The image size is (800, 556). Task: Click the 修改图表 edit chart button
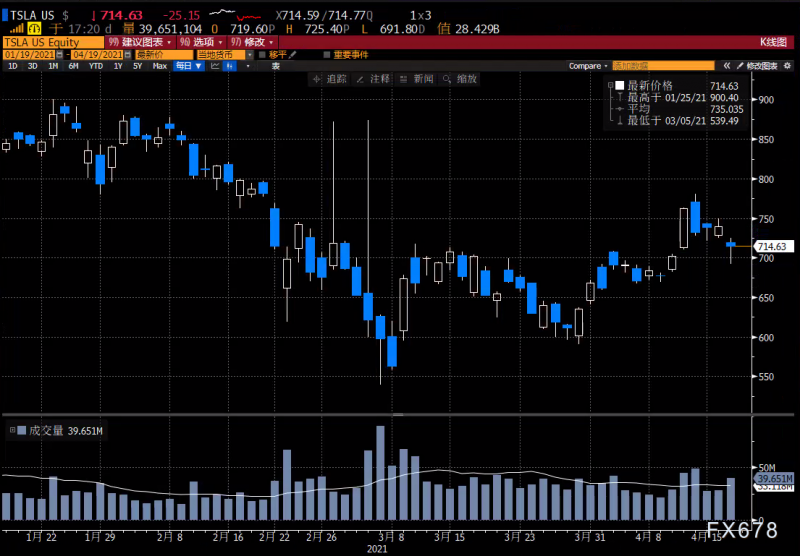coord(757,66)
